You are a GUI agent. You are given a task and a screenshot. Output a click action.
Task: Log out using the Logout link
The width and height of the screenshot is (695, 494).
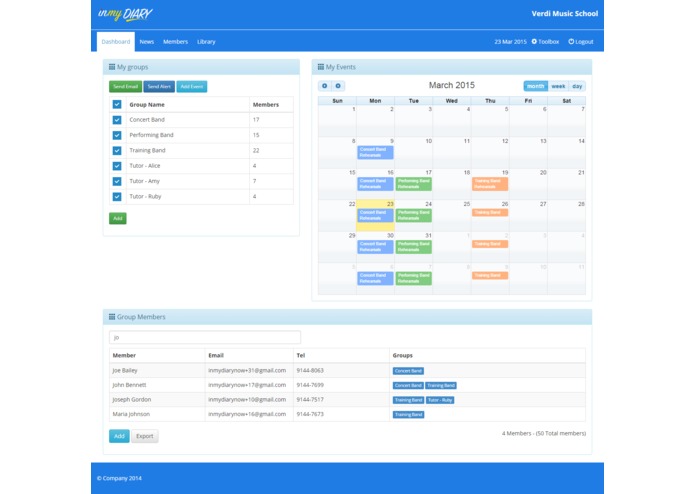click(581, 42)
